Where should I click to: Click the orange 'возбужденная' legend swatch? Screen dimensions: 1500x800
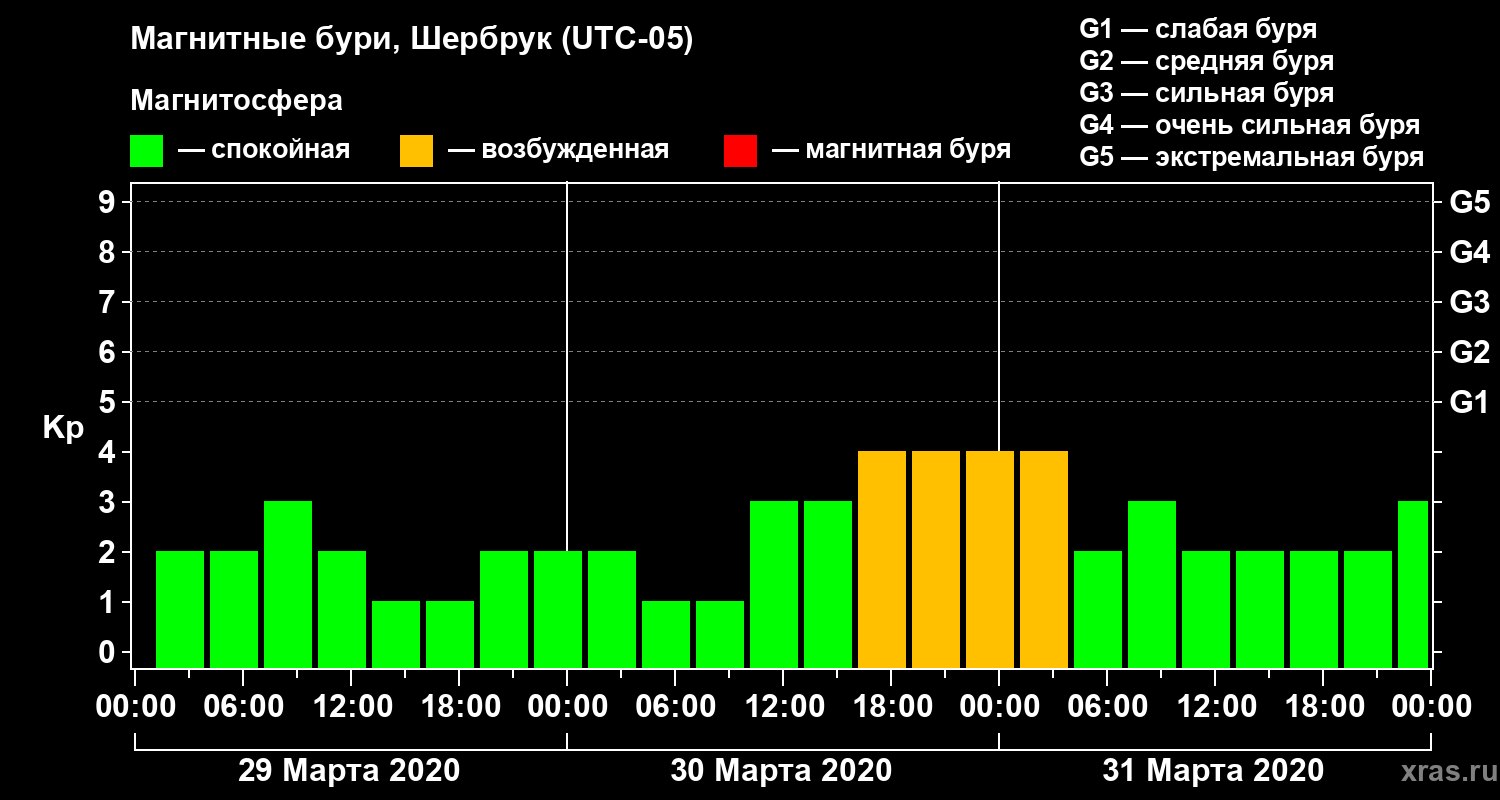tap(416, 151)
